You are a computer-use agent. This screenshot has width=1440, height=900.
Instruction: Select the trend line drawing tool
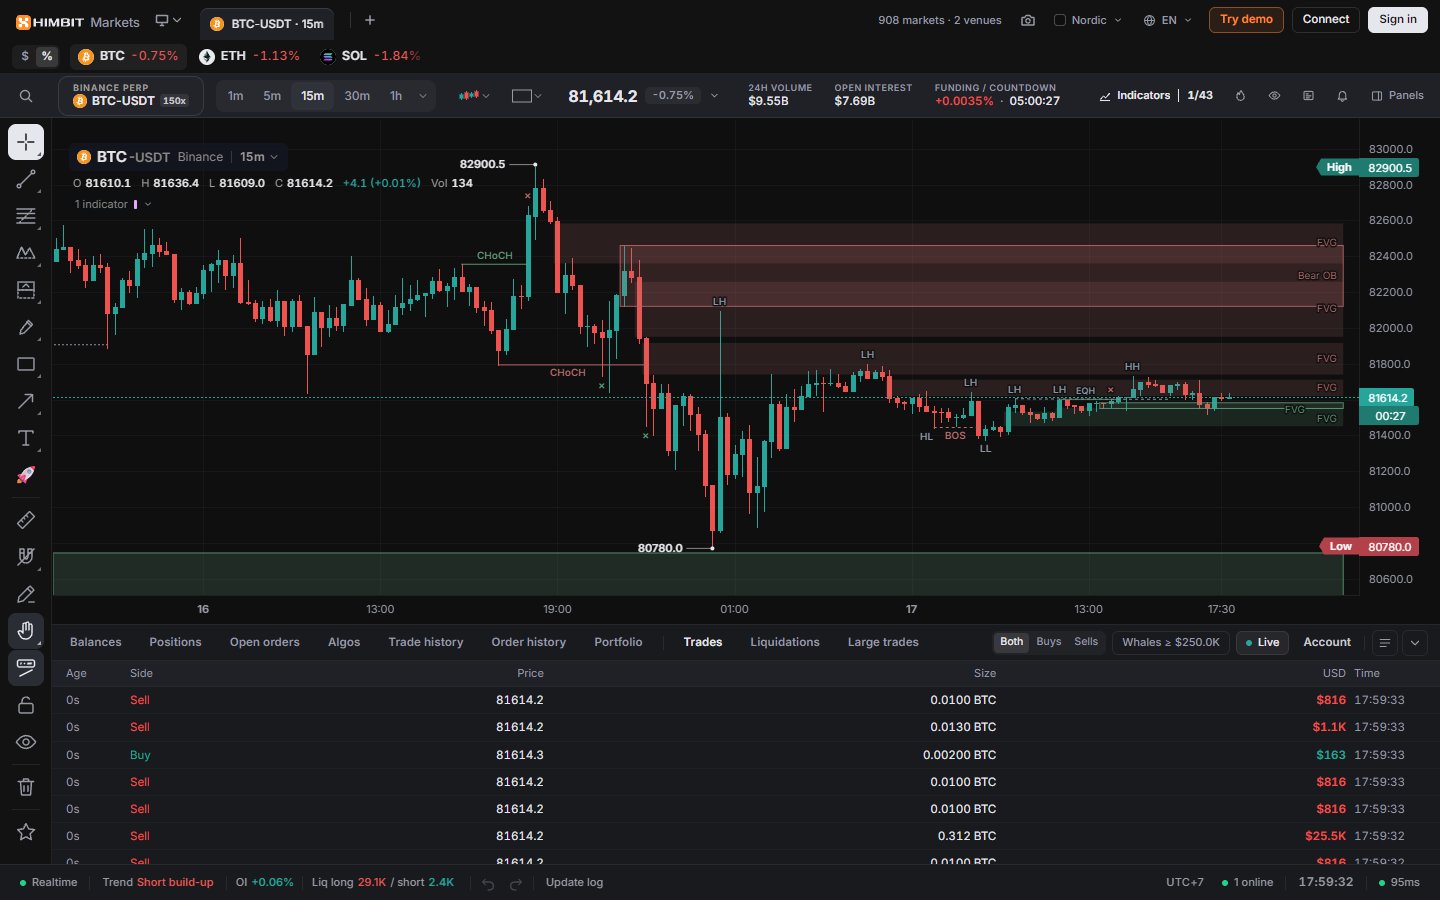tap(26, 179)
